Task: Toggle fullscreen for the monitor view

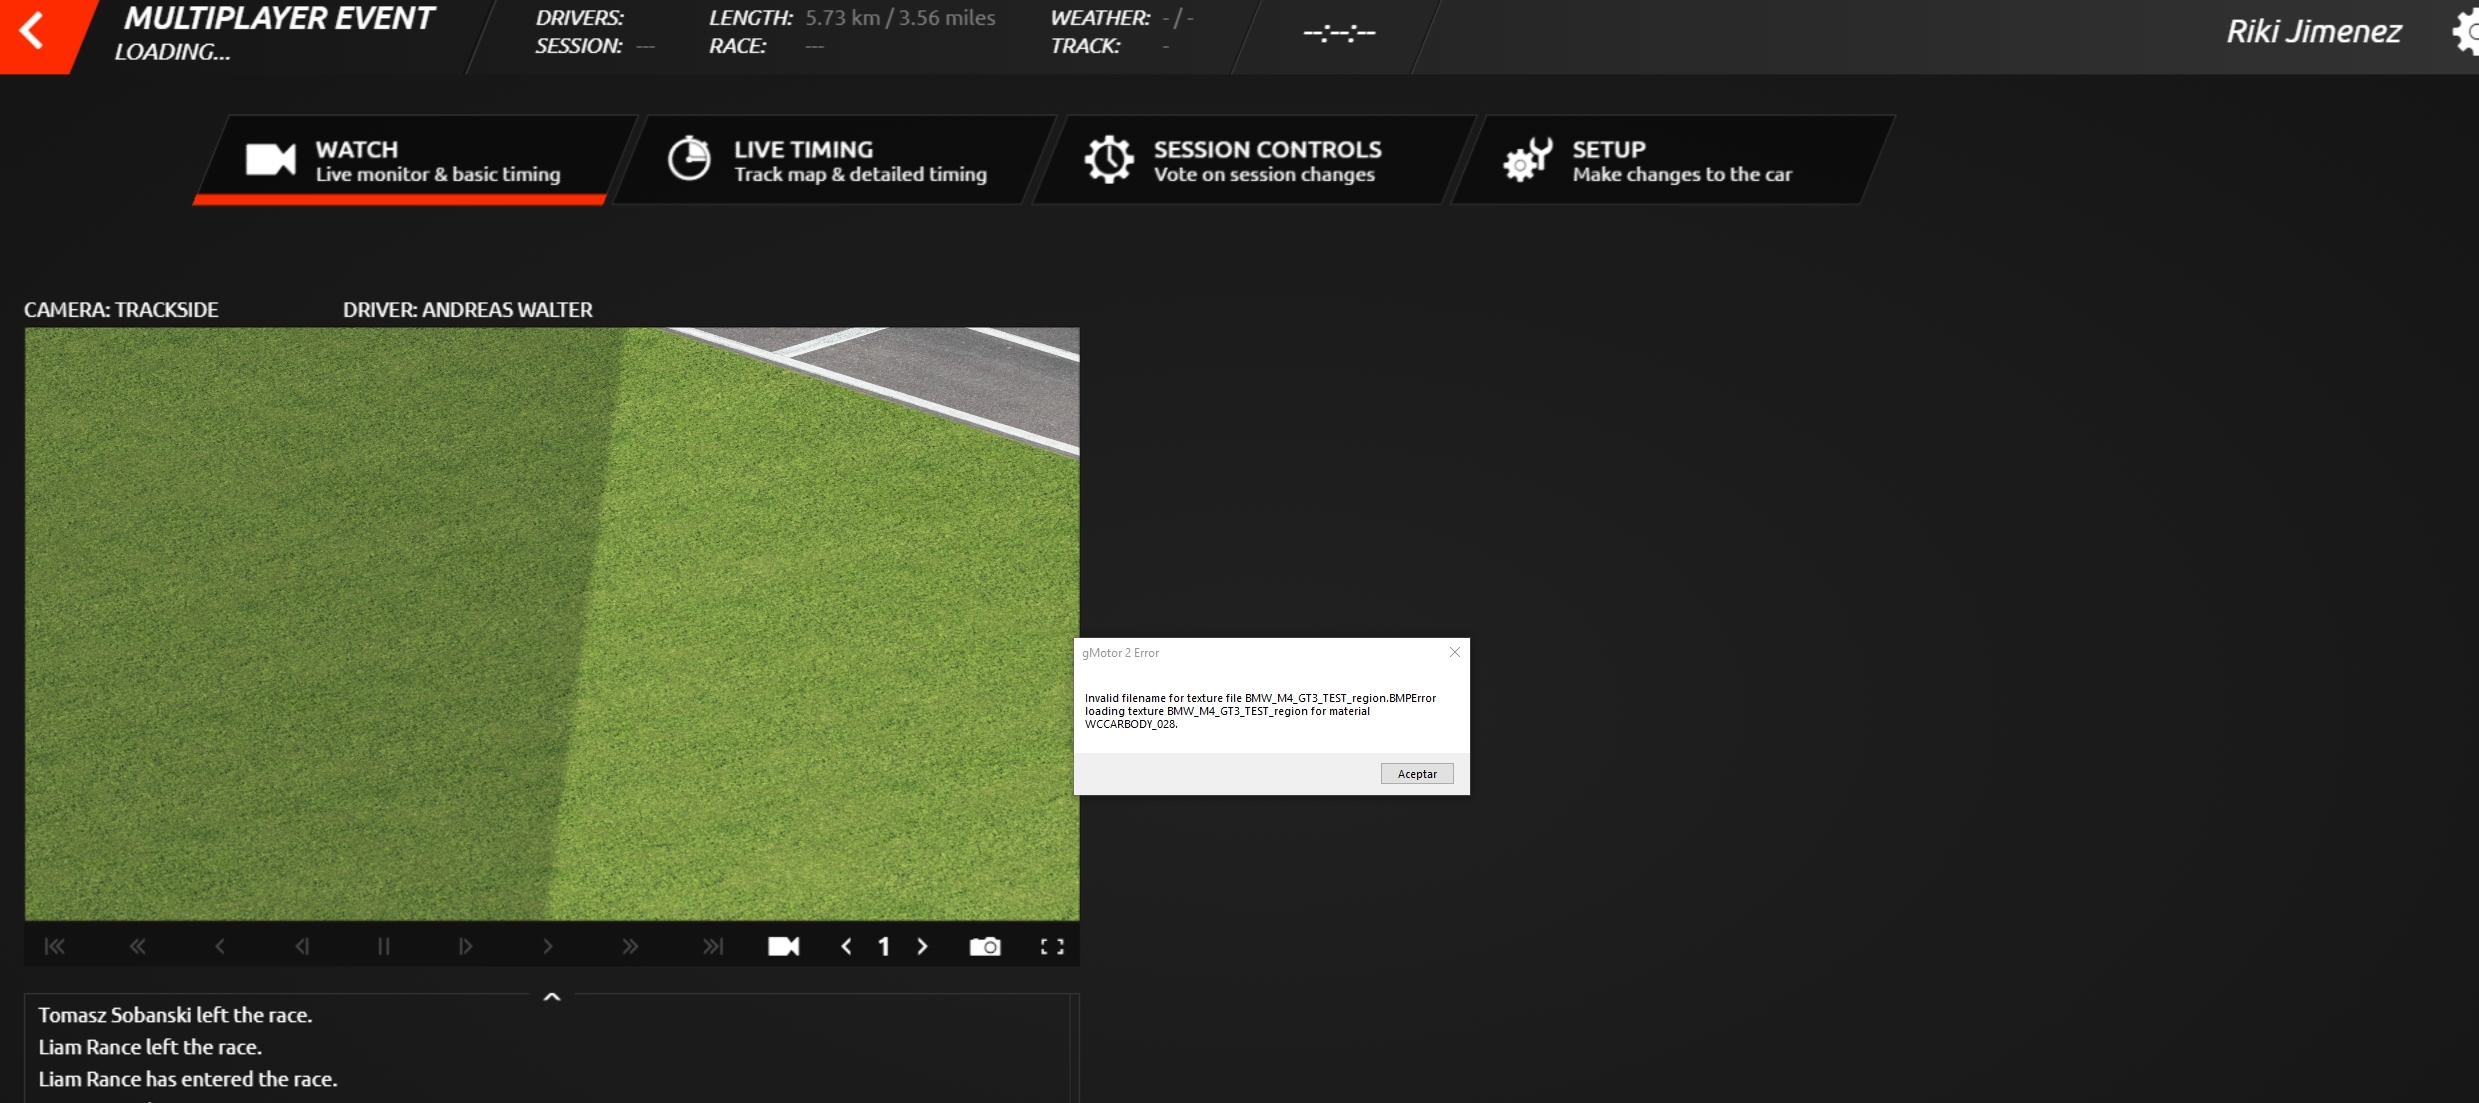Action: (x=1052, y=946)
